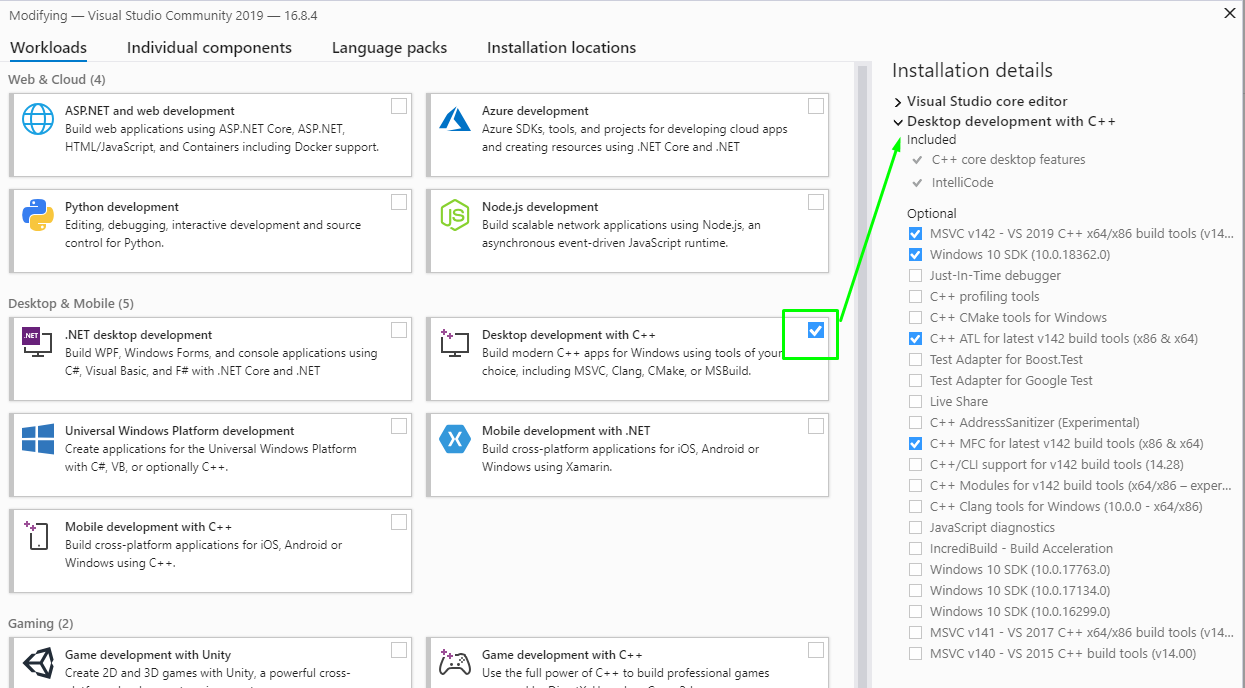Go to Installation locations tab
Viewport: 1245px width, 688px height.
point(561,48)
